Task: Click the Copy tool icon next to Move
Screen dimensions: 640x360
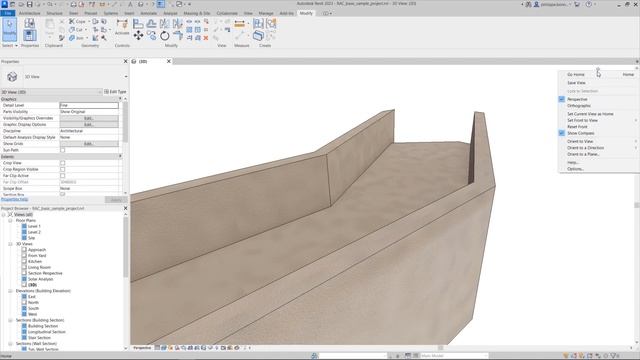Action: [151, 36]
